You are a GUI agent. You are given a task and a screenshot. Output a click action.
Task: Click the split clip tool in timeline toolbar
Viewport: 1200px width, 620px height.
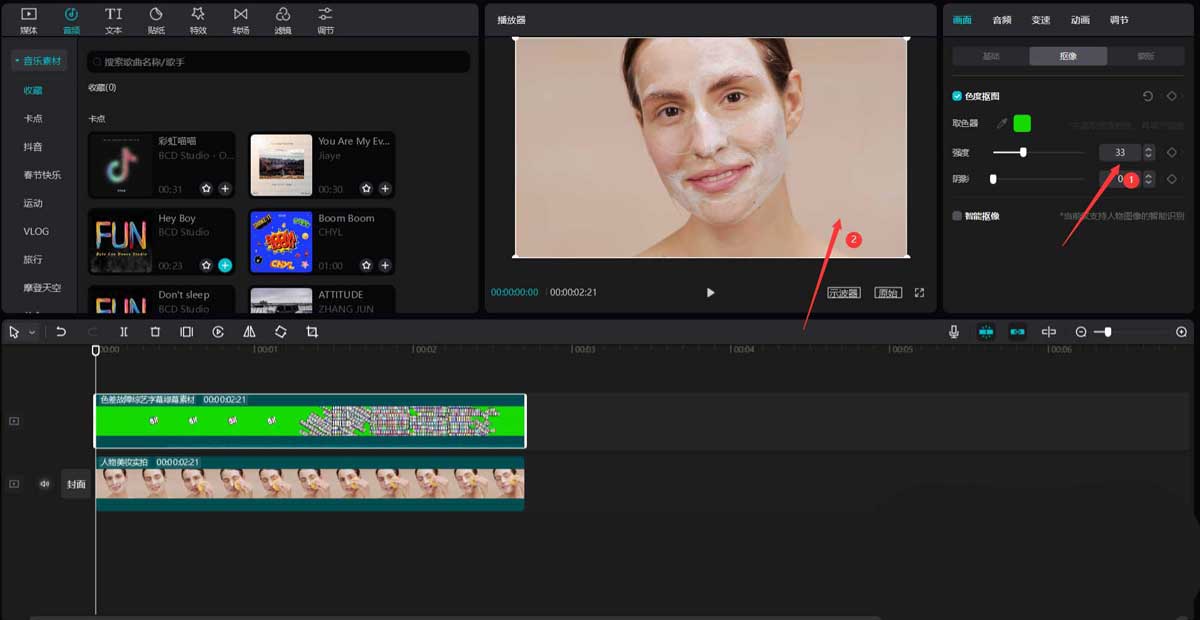(x=124, y=332)
